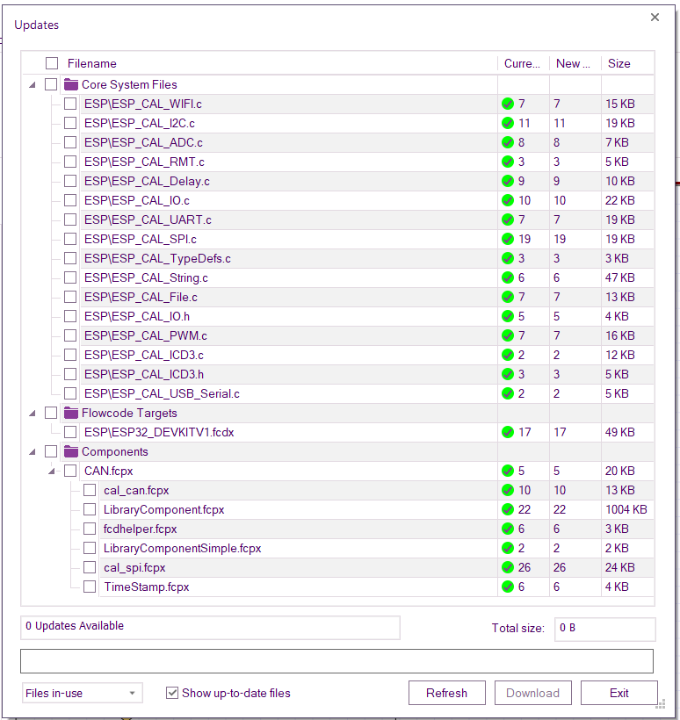This screenshot has height=720, width=680.
Task: Click the Exit button
Action: (619, 693)
